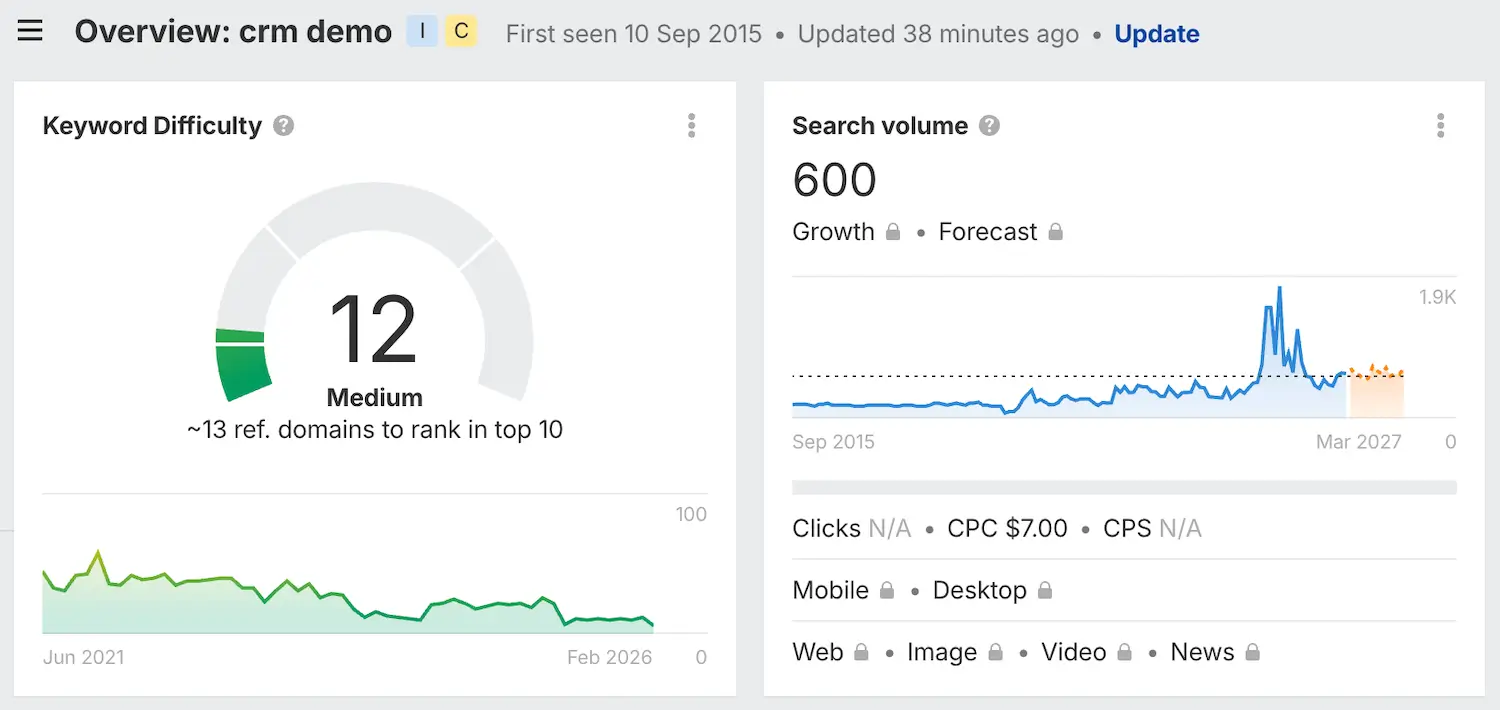Screen dimensions: 1500x710
Task: Click the blue 'I' intent badge
Action: 422,32
